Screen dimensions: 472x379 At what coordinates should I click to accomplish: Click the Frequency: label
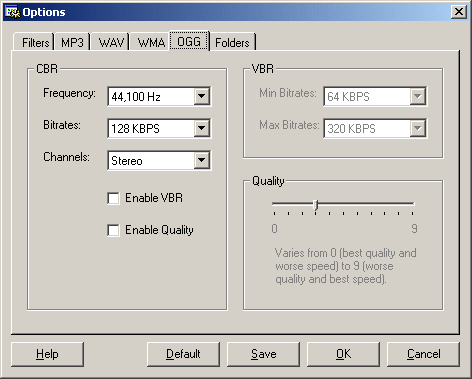pos(69,93)
